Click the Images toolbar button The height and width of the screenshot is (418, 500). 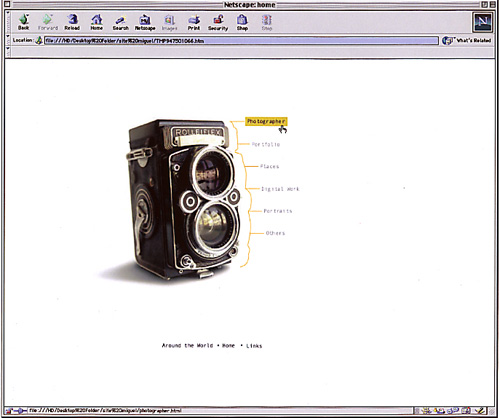point(169,22)
